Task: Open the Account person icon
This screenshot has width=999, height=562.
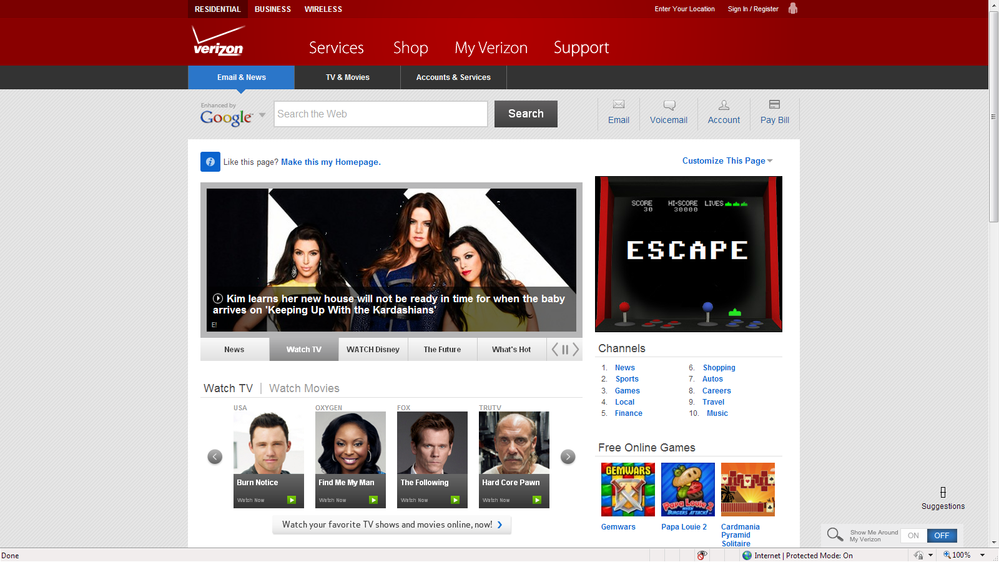Action: point(724,105)
